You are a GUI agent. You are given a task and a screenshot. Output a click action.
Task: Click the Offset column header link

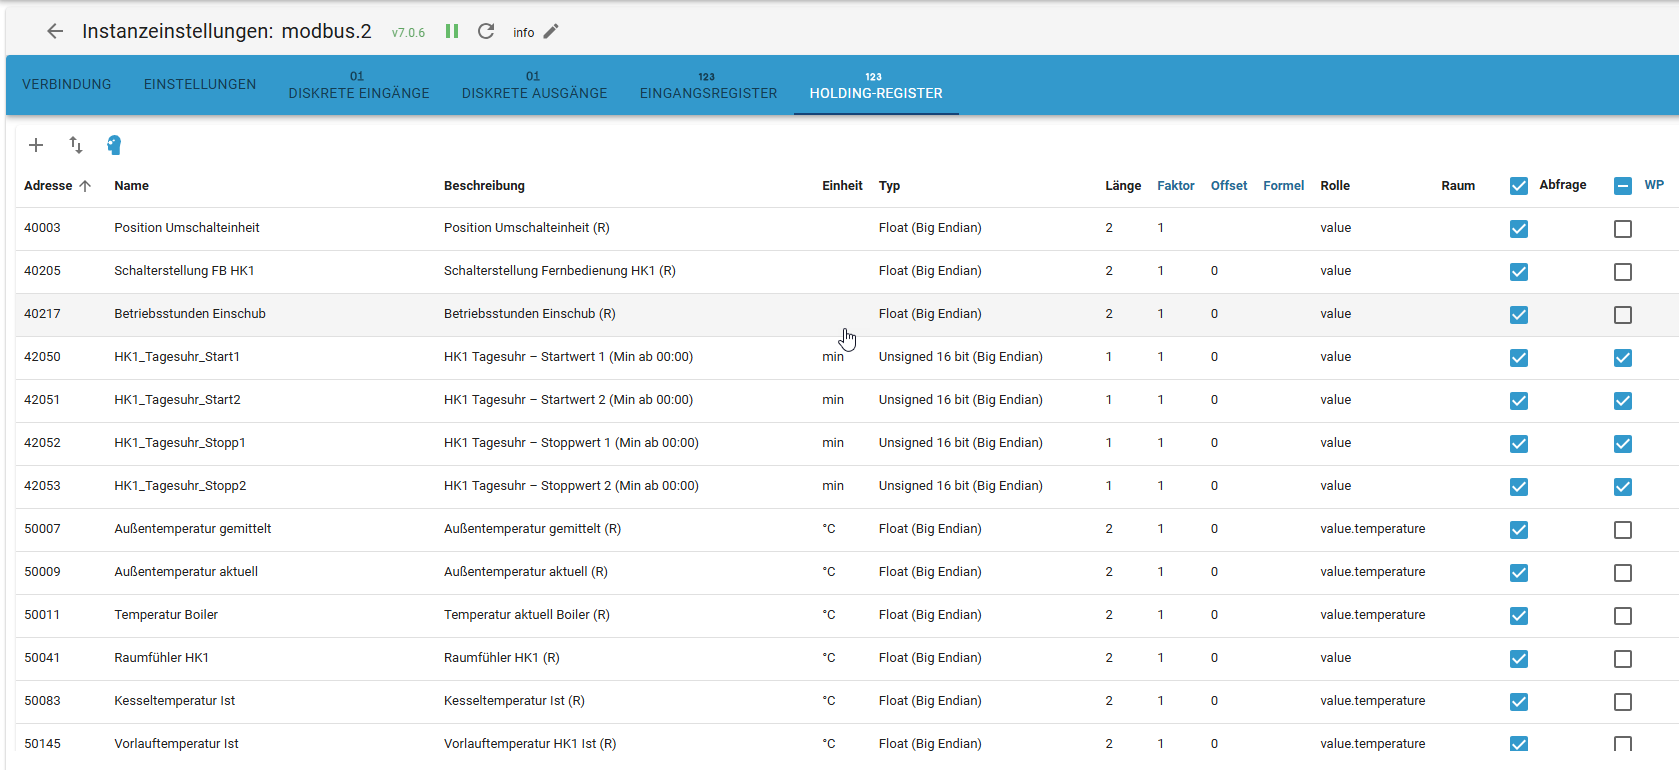click(x=1228, y=186)
